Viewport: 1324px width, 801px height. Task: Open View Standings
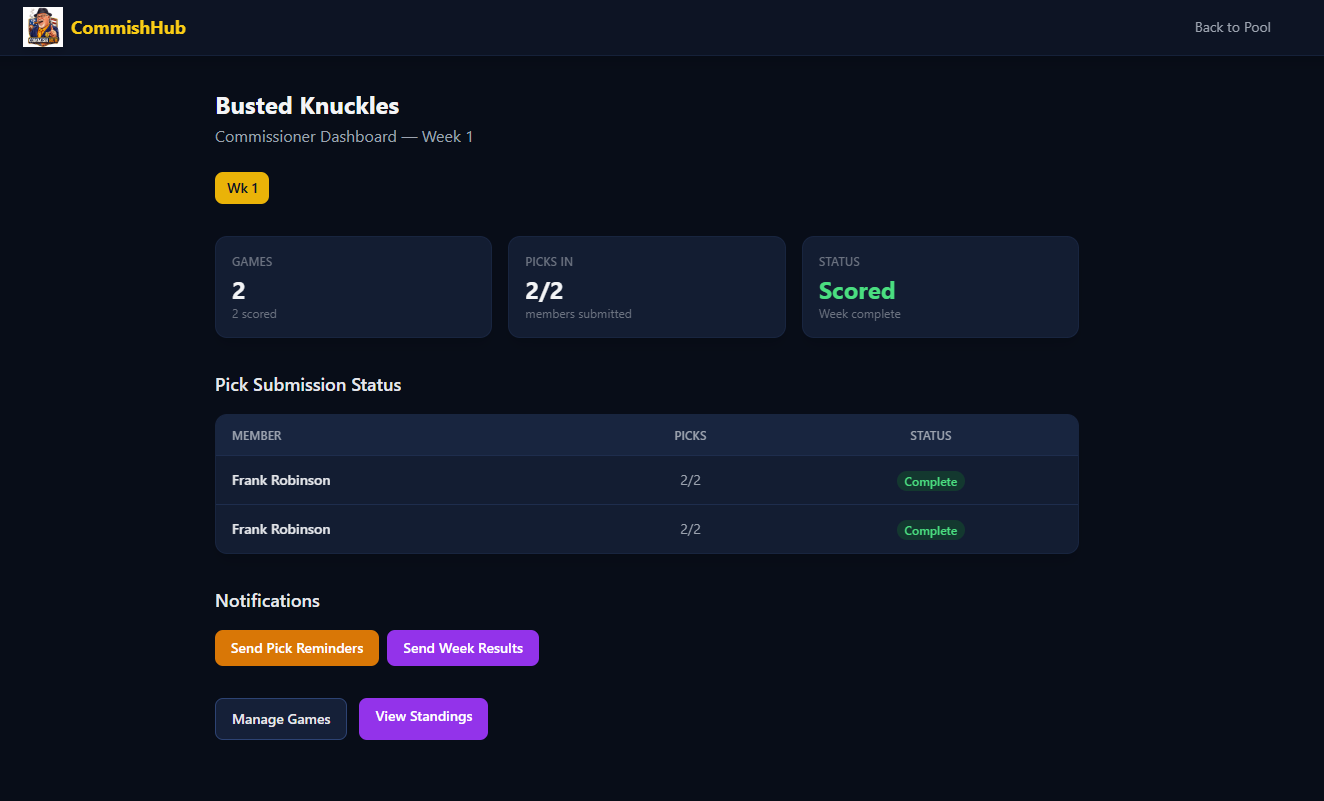pyautogui.click(x=423, y=718)
